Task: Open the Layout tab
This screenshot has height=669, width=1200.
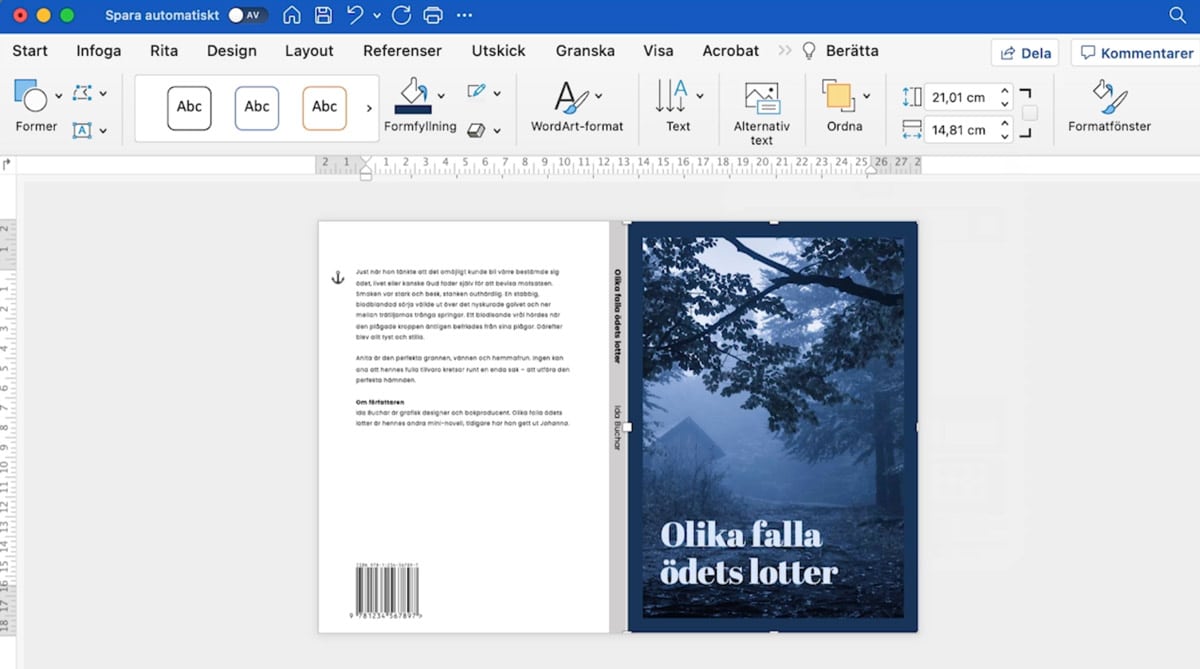Action: [309, 50]
